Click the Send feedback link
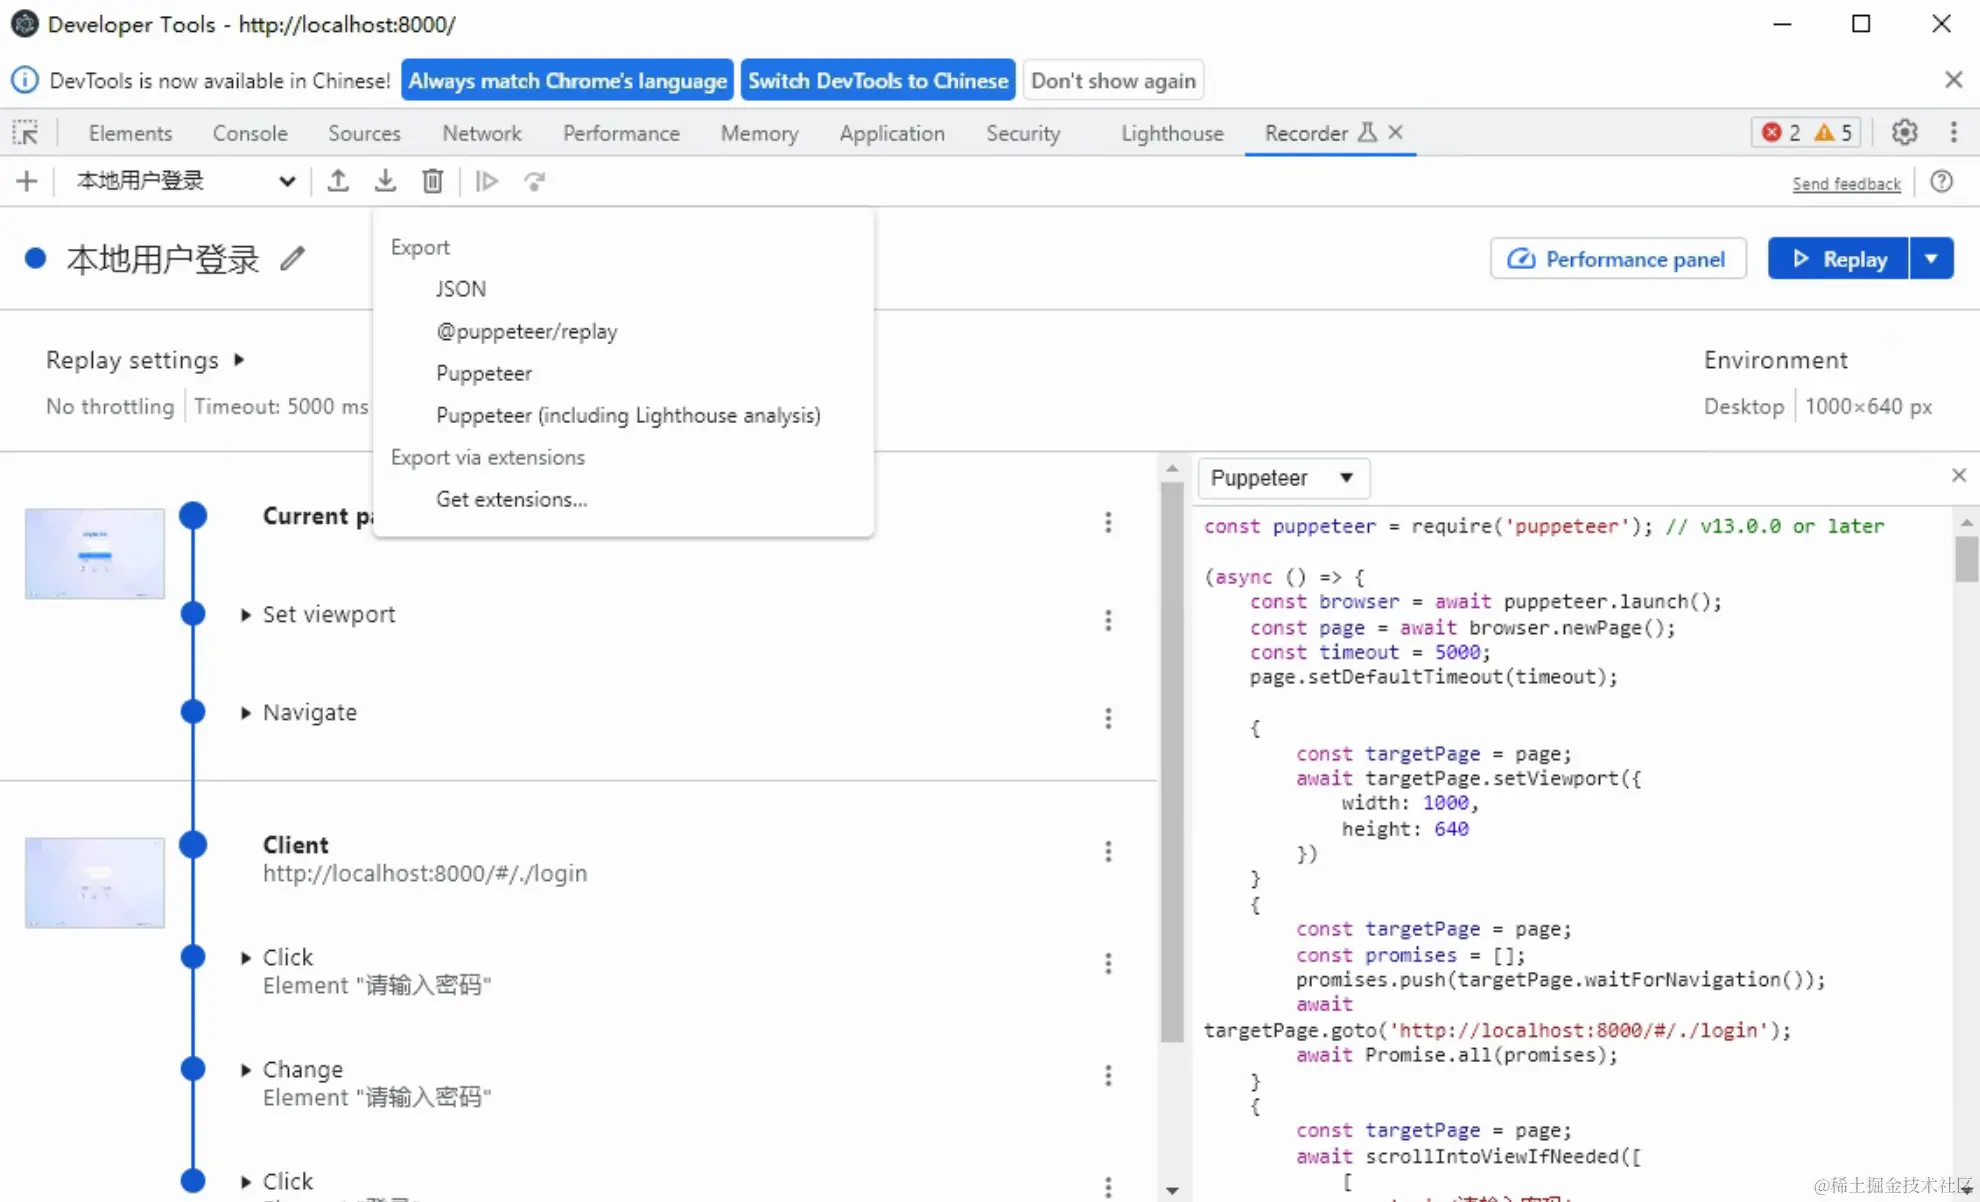Viewport: 1980px width, 1202px height. coord(1846,184)
